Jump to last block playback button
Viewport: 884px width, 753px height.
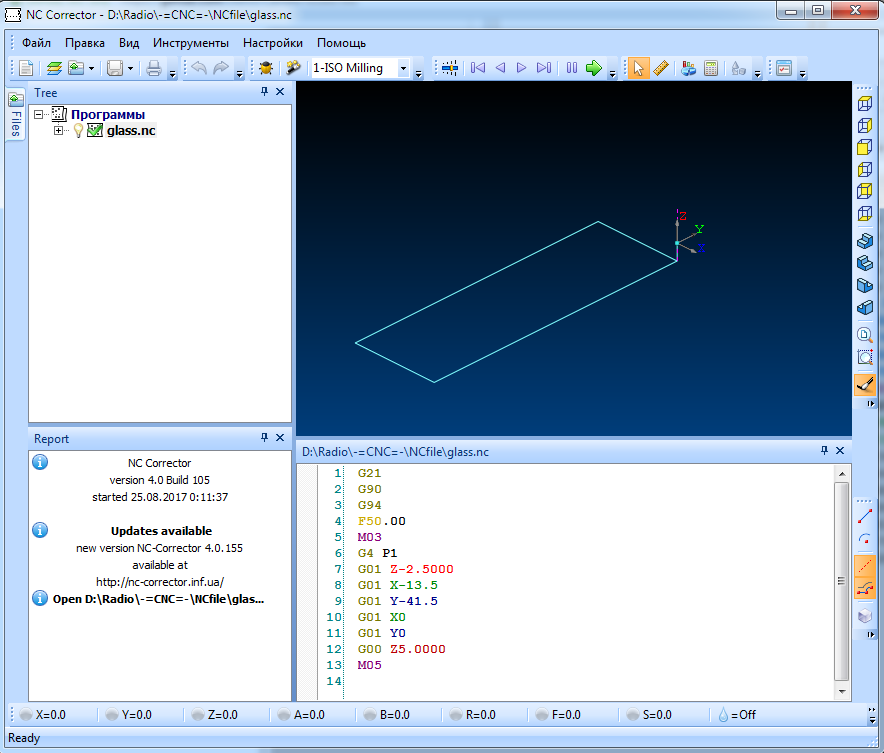point(544,68)
